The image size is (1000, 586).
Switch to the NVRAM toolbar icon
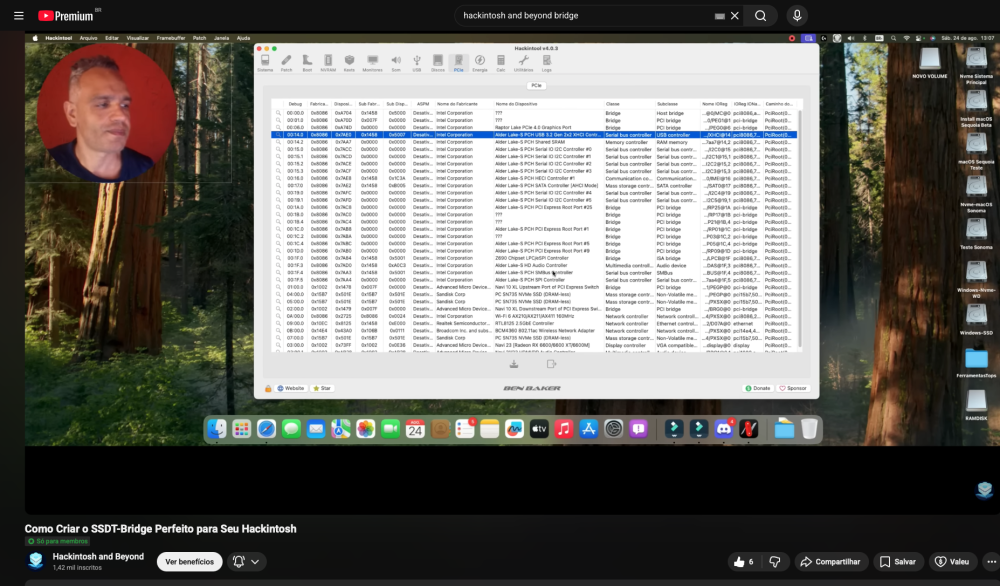tap(328, 62)
